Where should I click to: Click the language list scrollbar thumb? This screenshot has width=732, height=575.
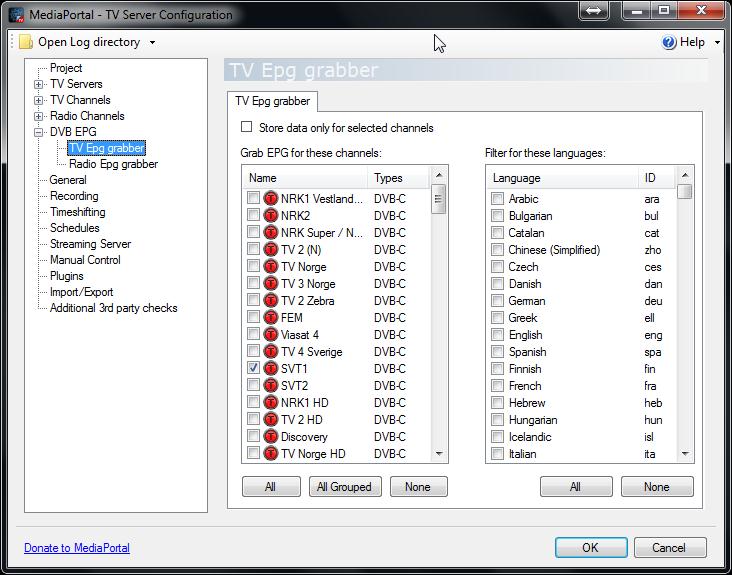[684, 191]
